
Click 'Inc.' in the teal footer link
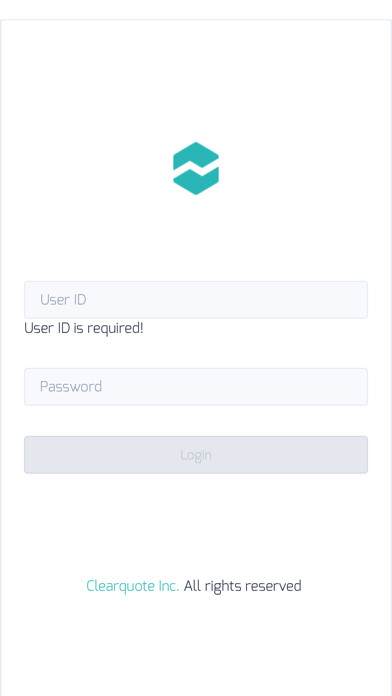point(169,586)
